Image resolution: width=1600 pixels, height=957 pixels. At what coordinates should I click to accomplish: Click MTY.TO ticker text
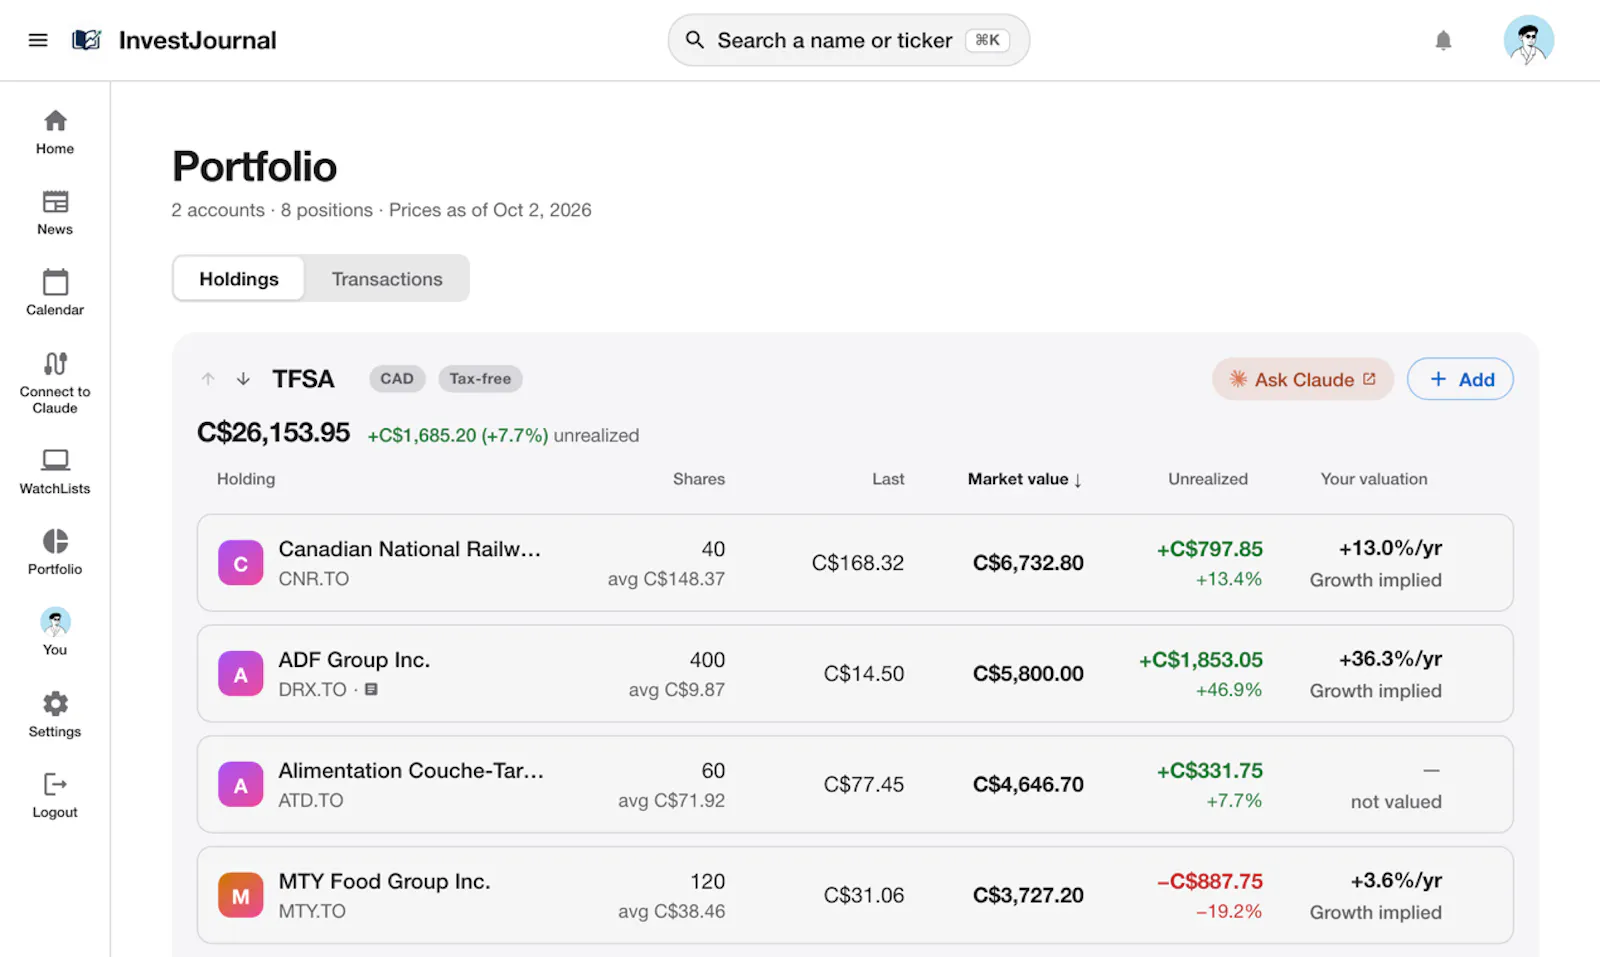[312, 912]
